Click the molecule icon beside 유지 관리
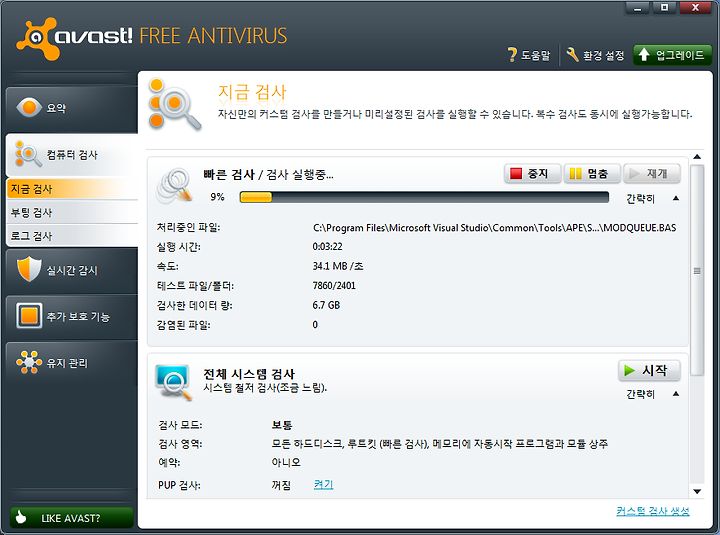This screenshot has width=720, height=535. tap(29, 362)
